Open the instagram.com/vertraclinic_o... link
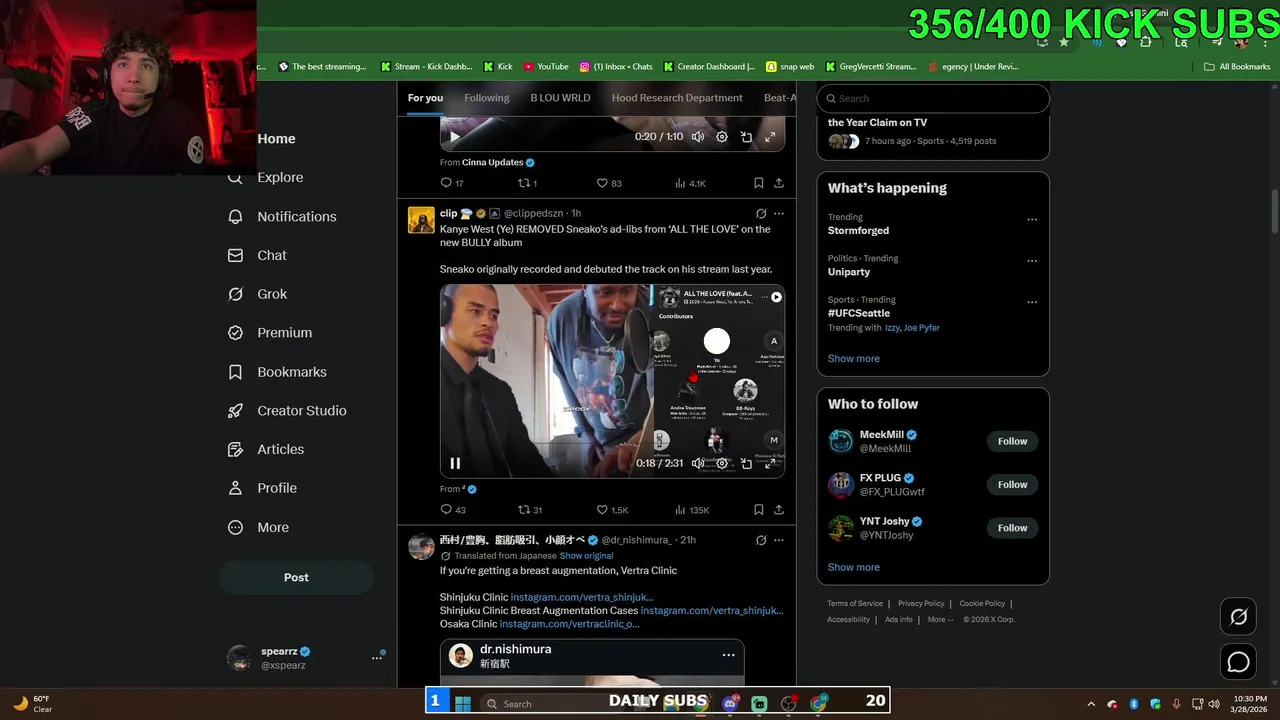Viewport: 1280px width, 720px height. click(x=569, y=624)
